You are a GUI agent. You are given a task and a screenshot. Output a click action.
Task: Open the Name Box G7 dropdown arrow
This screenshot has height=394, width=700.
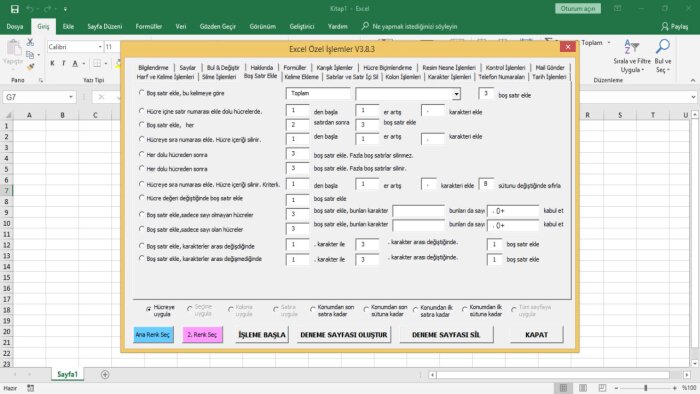pyautogui.click(x=71, y=97)
